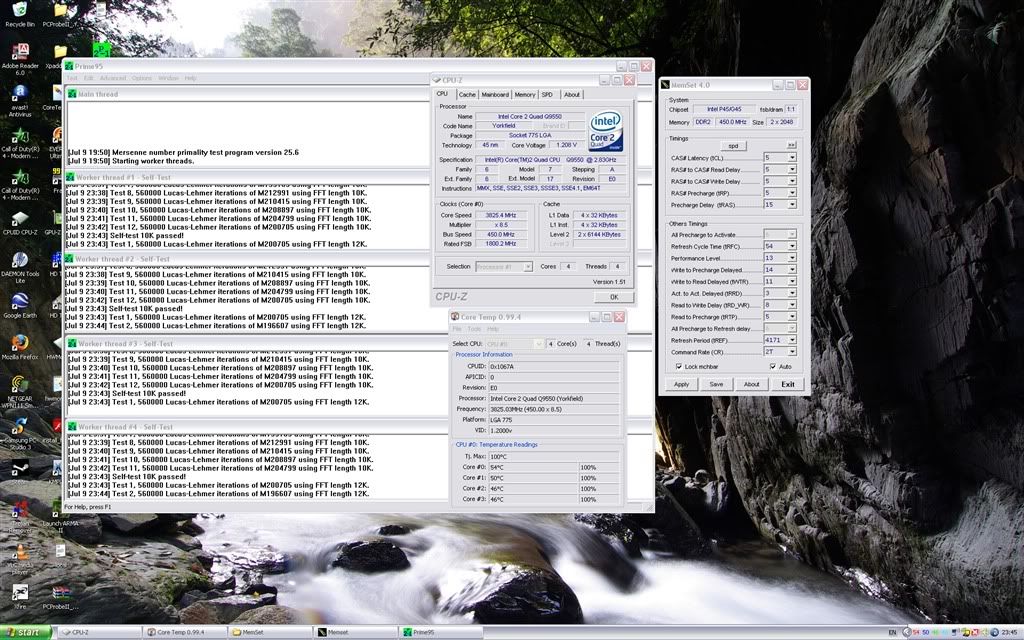Open the VLC media player desktop icon
The image size is (1024, 640).
click(x=20, y=558)
